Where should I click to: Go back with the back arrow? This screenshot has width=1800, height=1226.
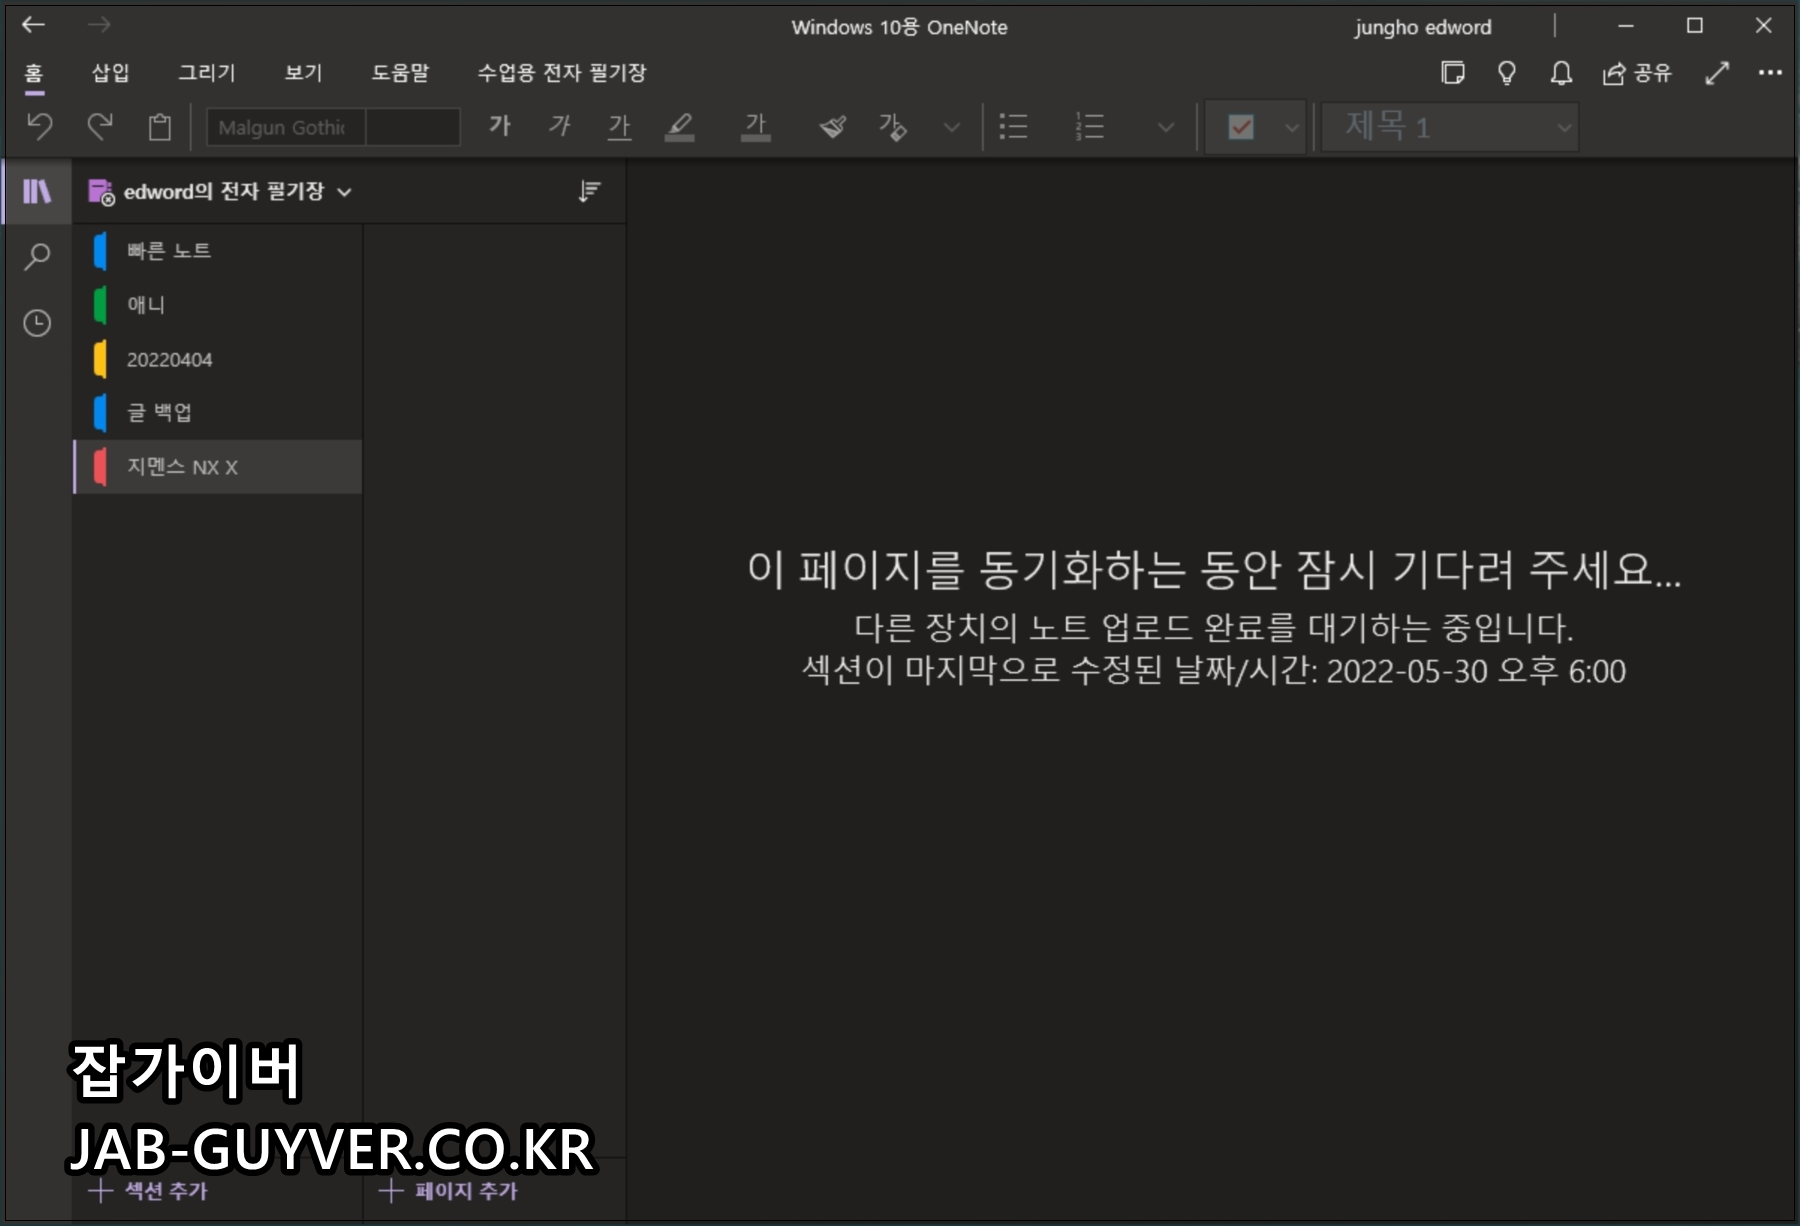tap(34, 25)
